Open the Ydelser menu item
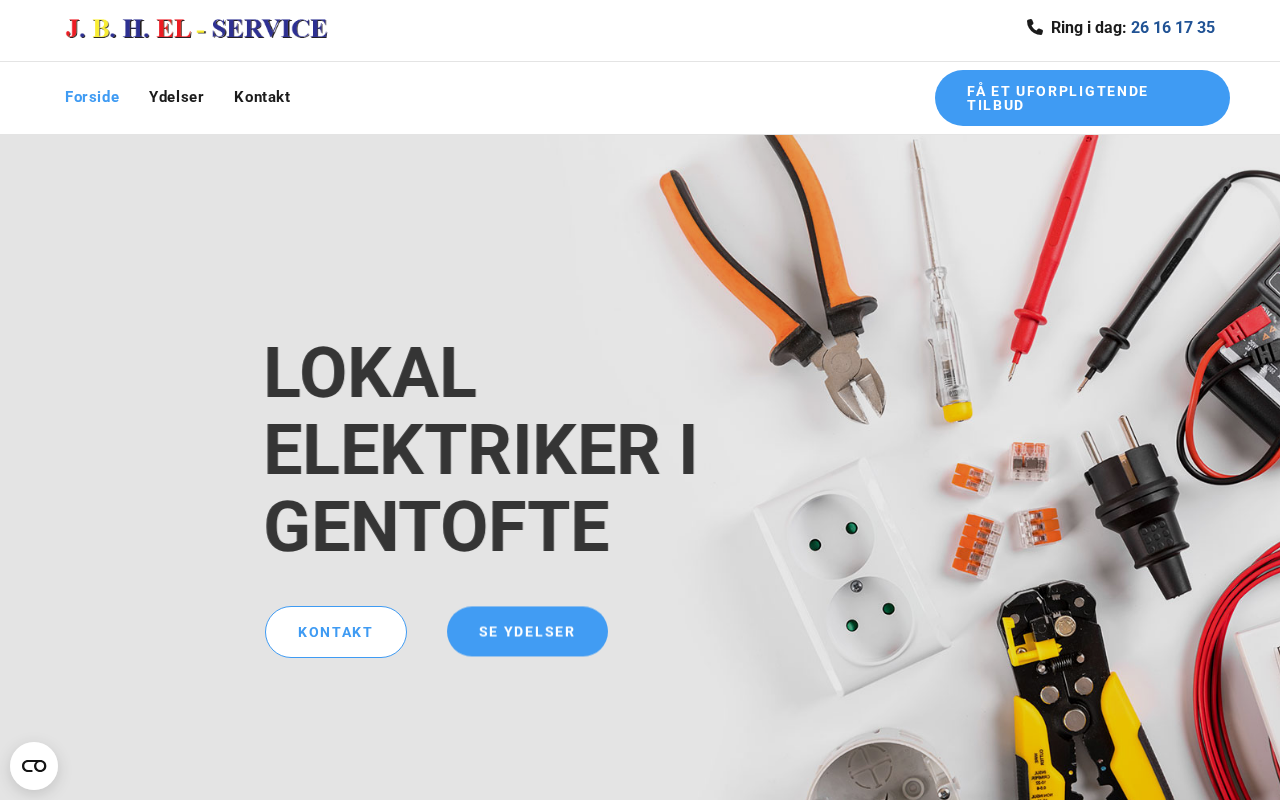 [176, 97]
